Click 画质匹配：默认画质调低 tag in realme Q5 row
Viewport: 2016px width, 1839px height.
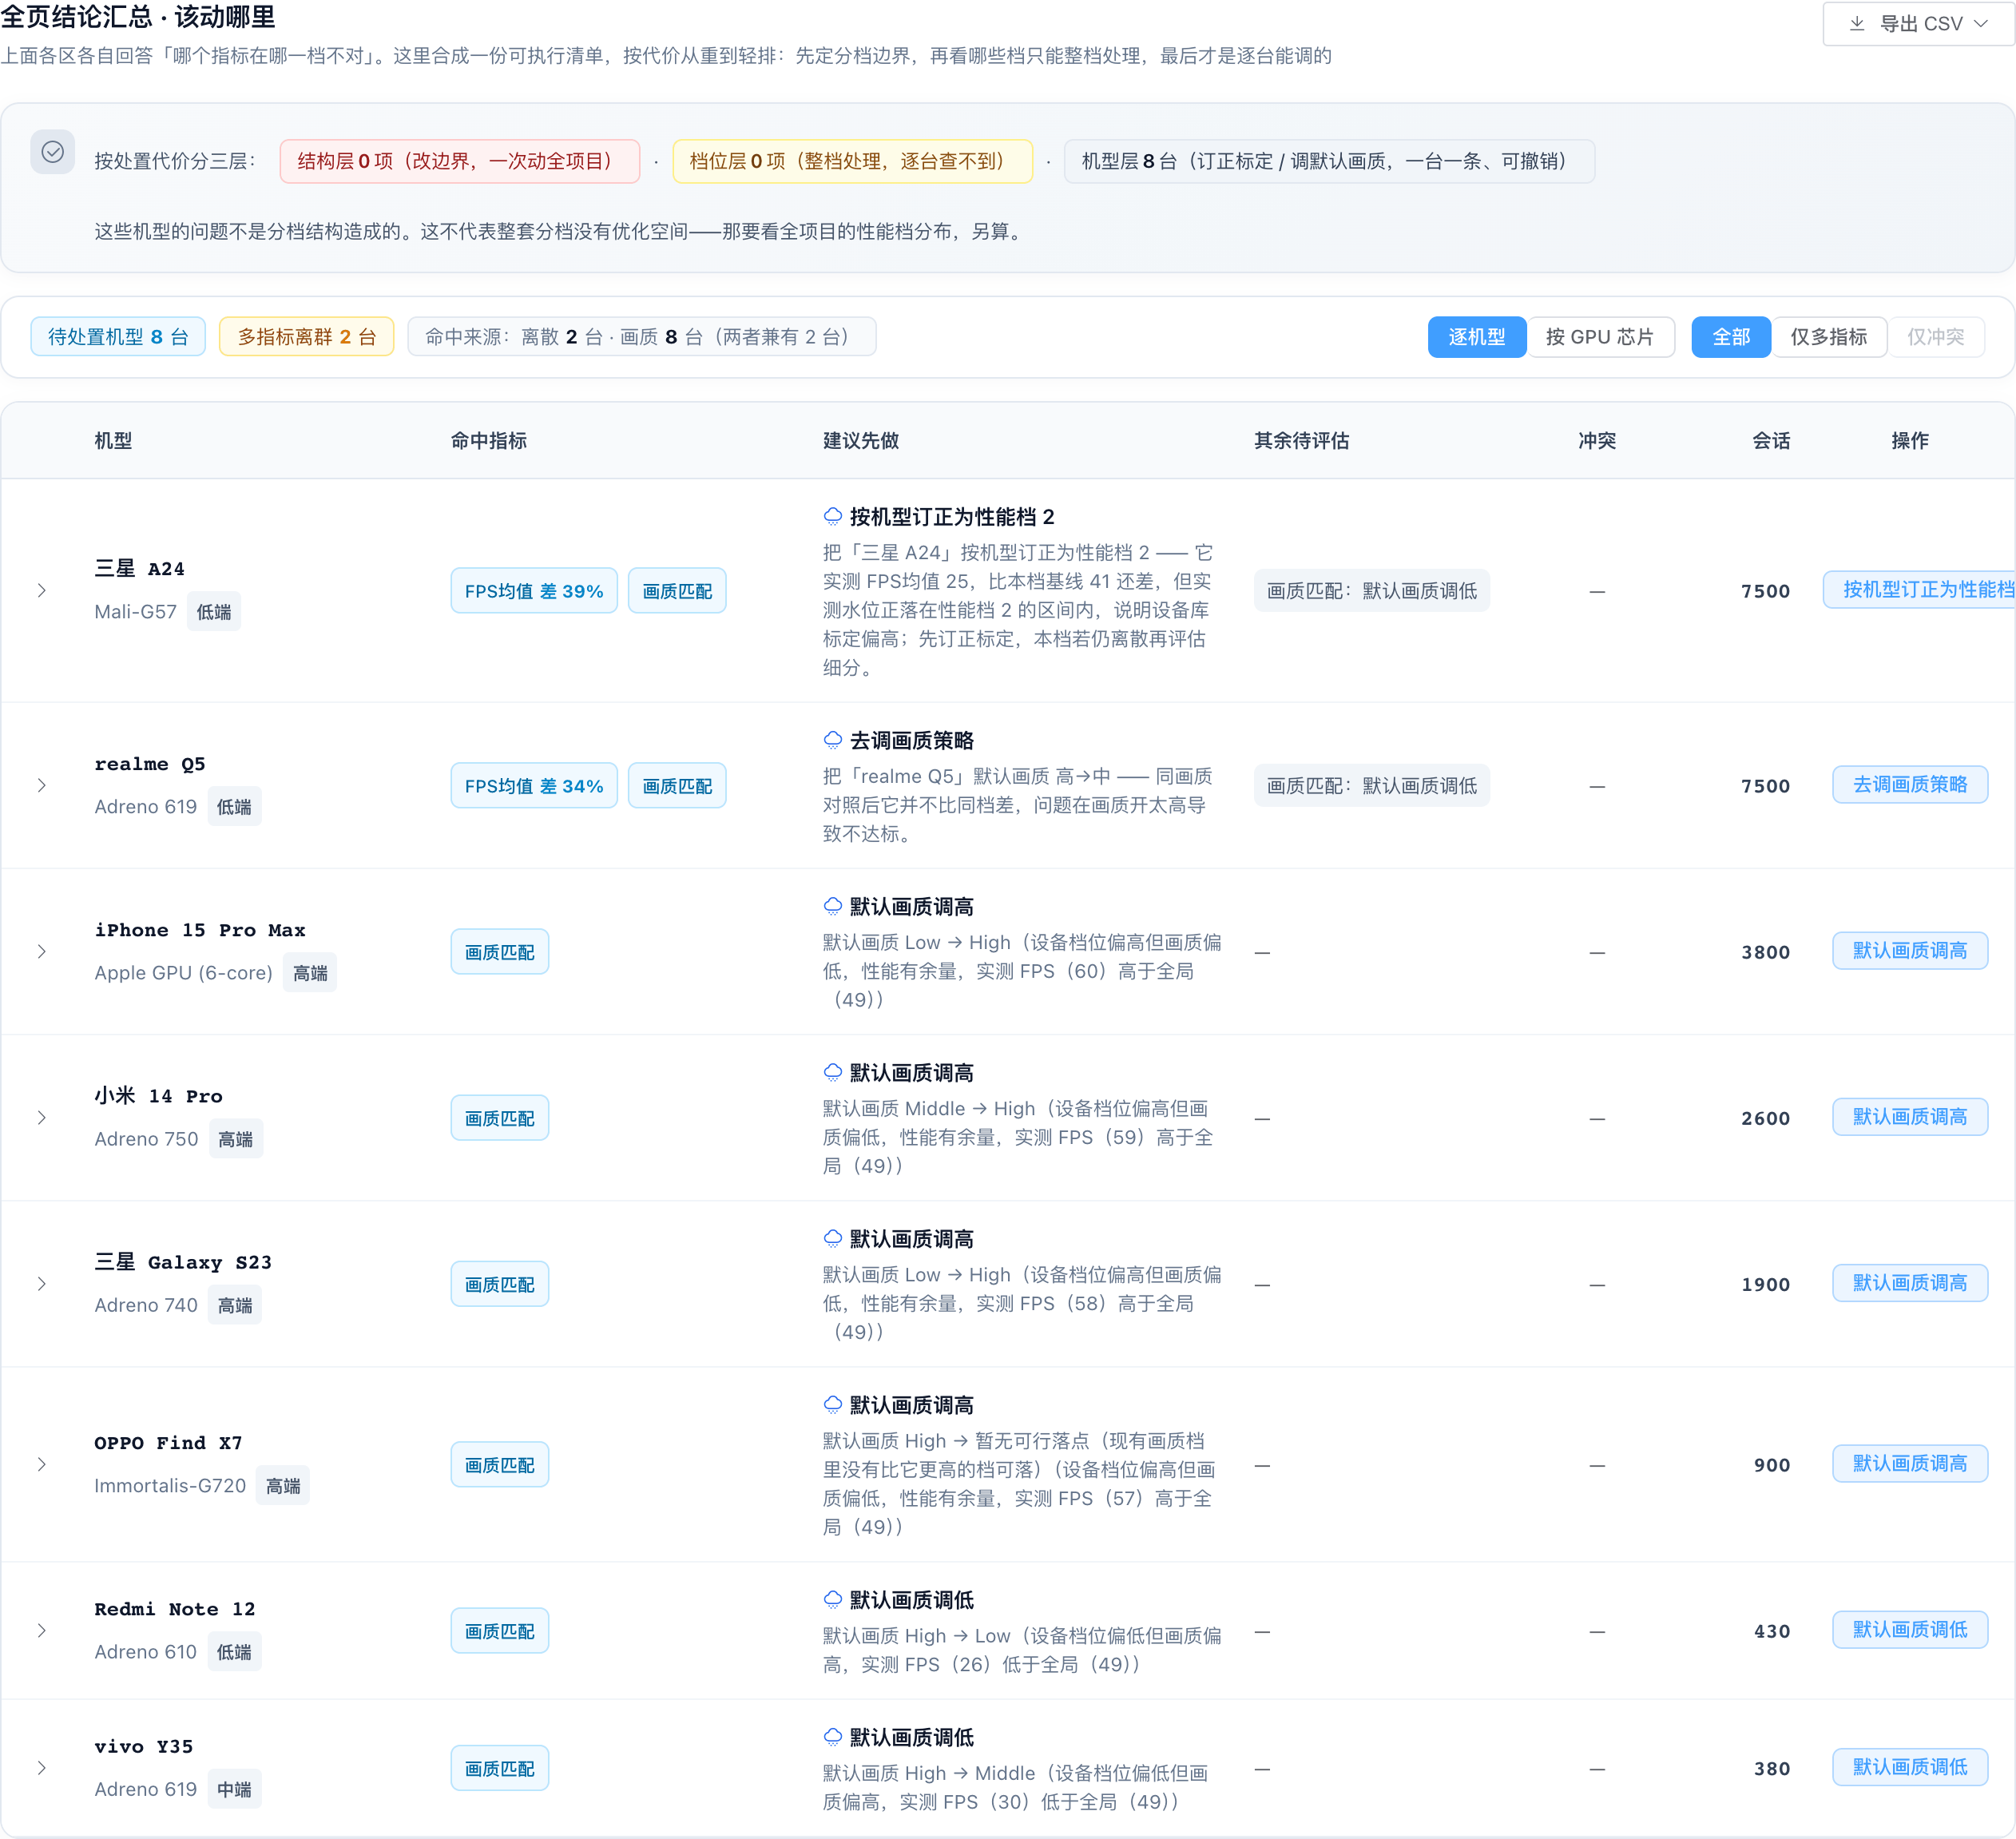tap(1372, 786)
